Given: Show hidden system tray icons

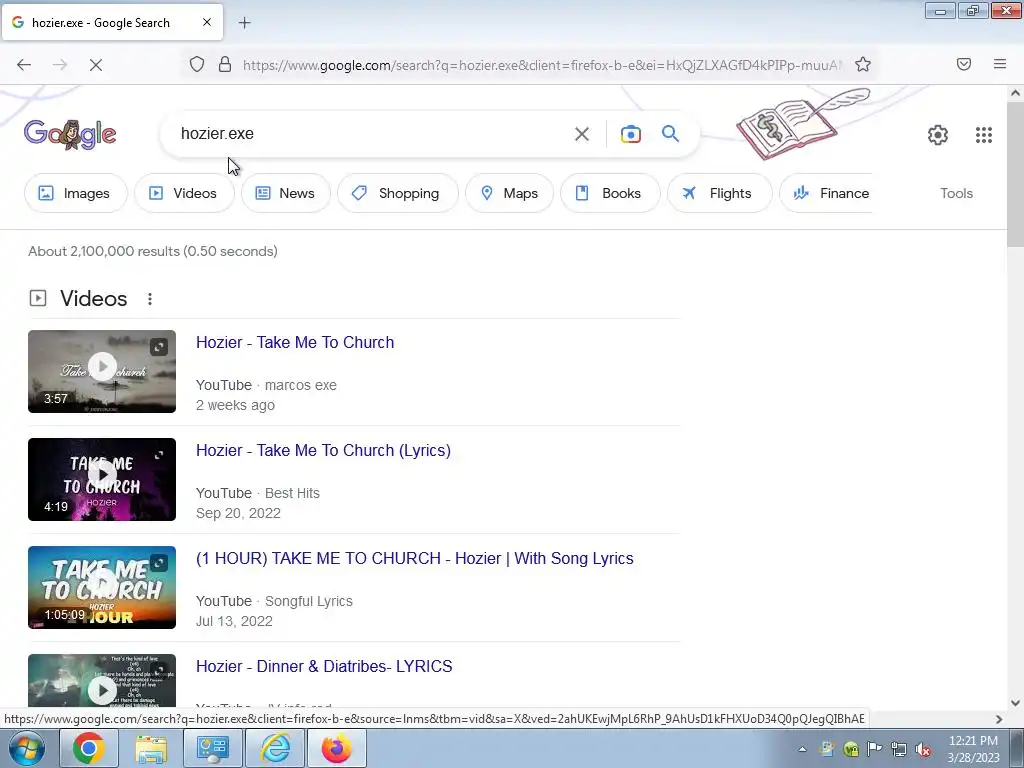Looking at the screenshot, I should coord(802,749).
